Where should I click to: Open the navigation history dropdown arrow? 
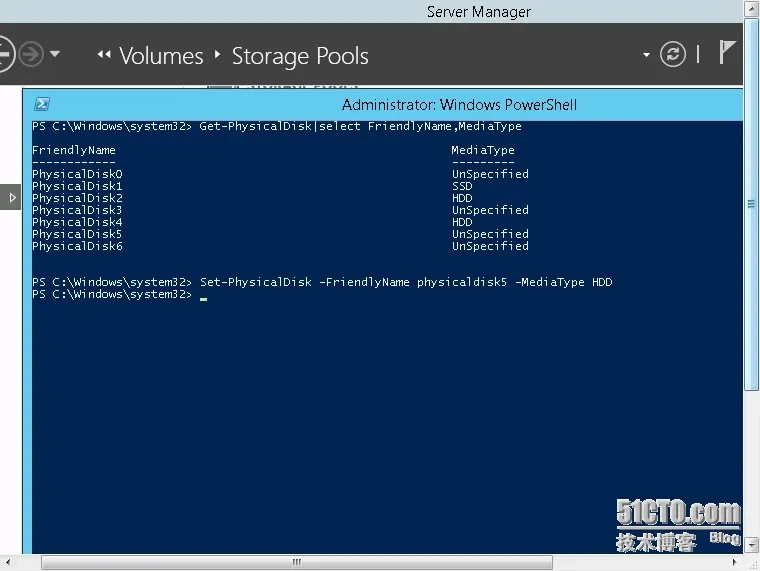click(x=55, y=54)
